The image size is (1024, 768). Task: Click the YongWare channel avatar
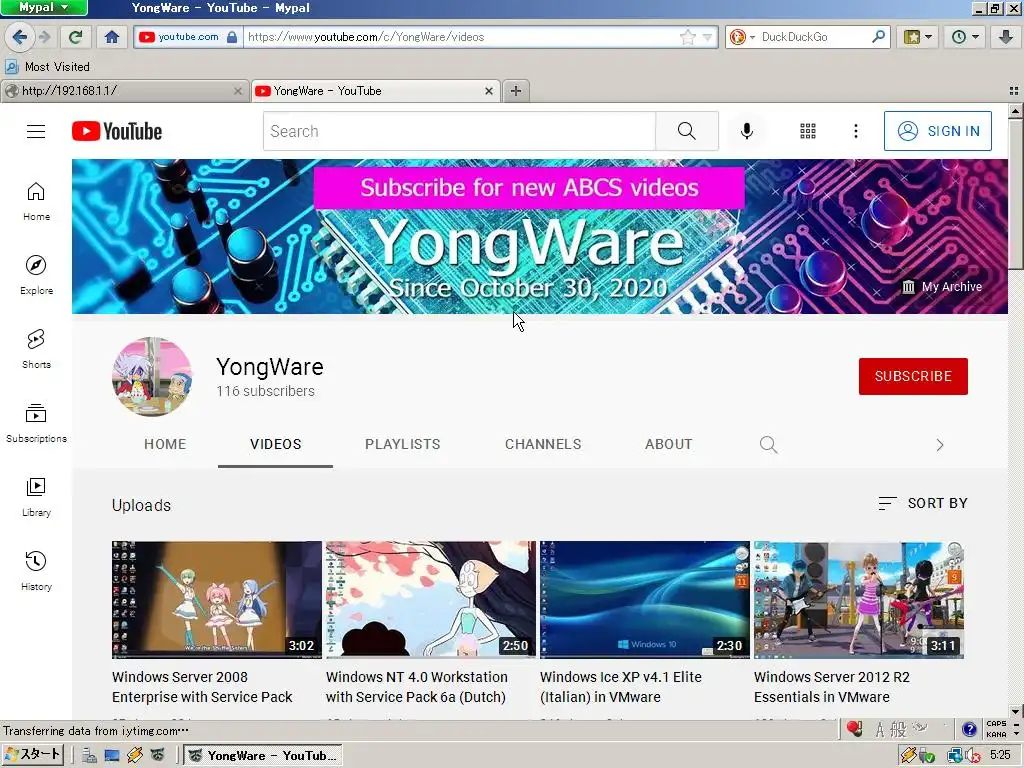tap(152, 377)
